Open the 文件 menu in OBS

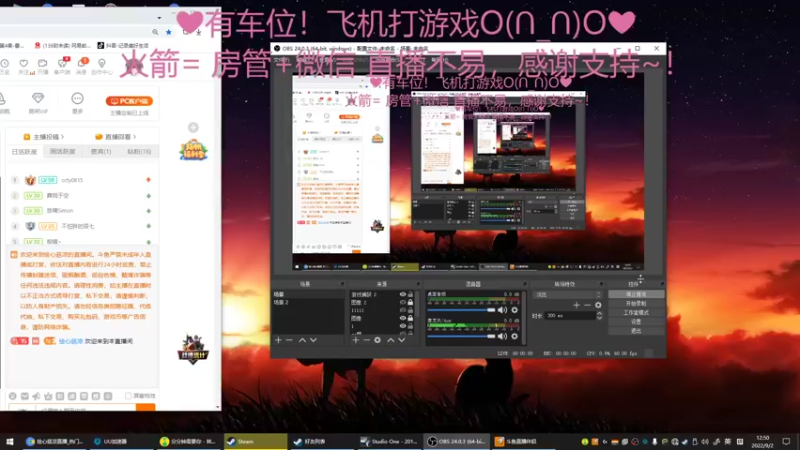coord(281,60)
